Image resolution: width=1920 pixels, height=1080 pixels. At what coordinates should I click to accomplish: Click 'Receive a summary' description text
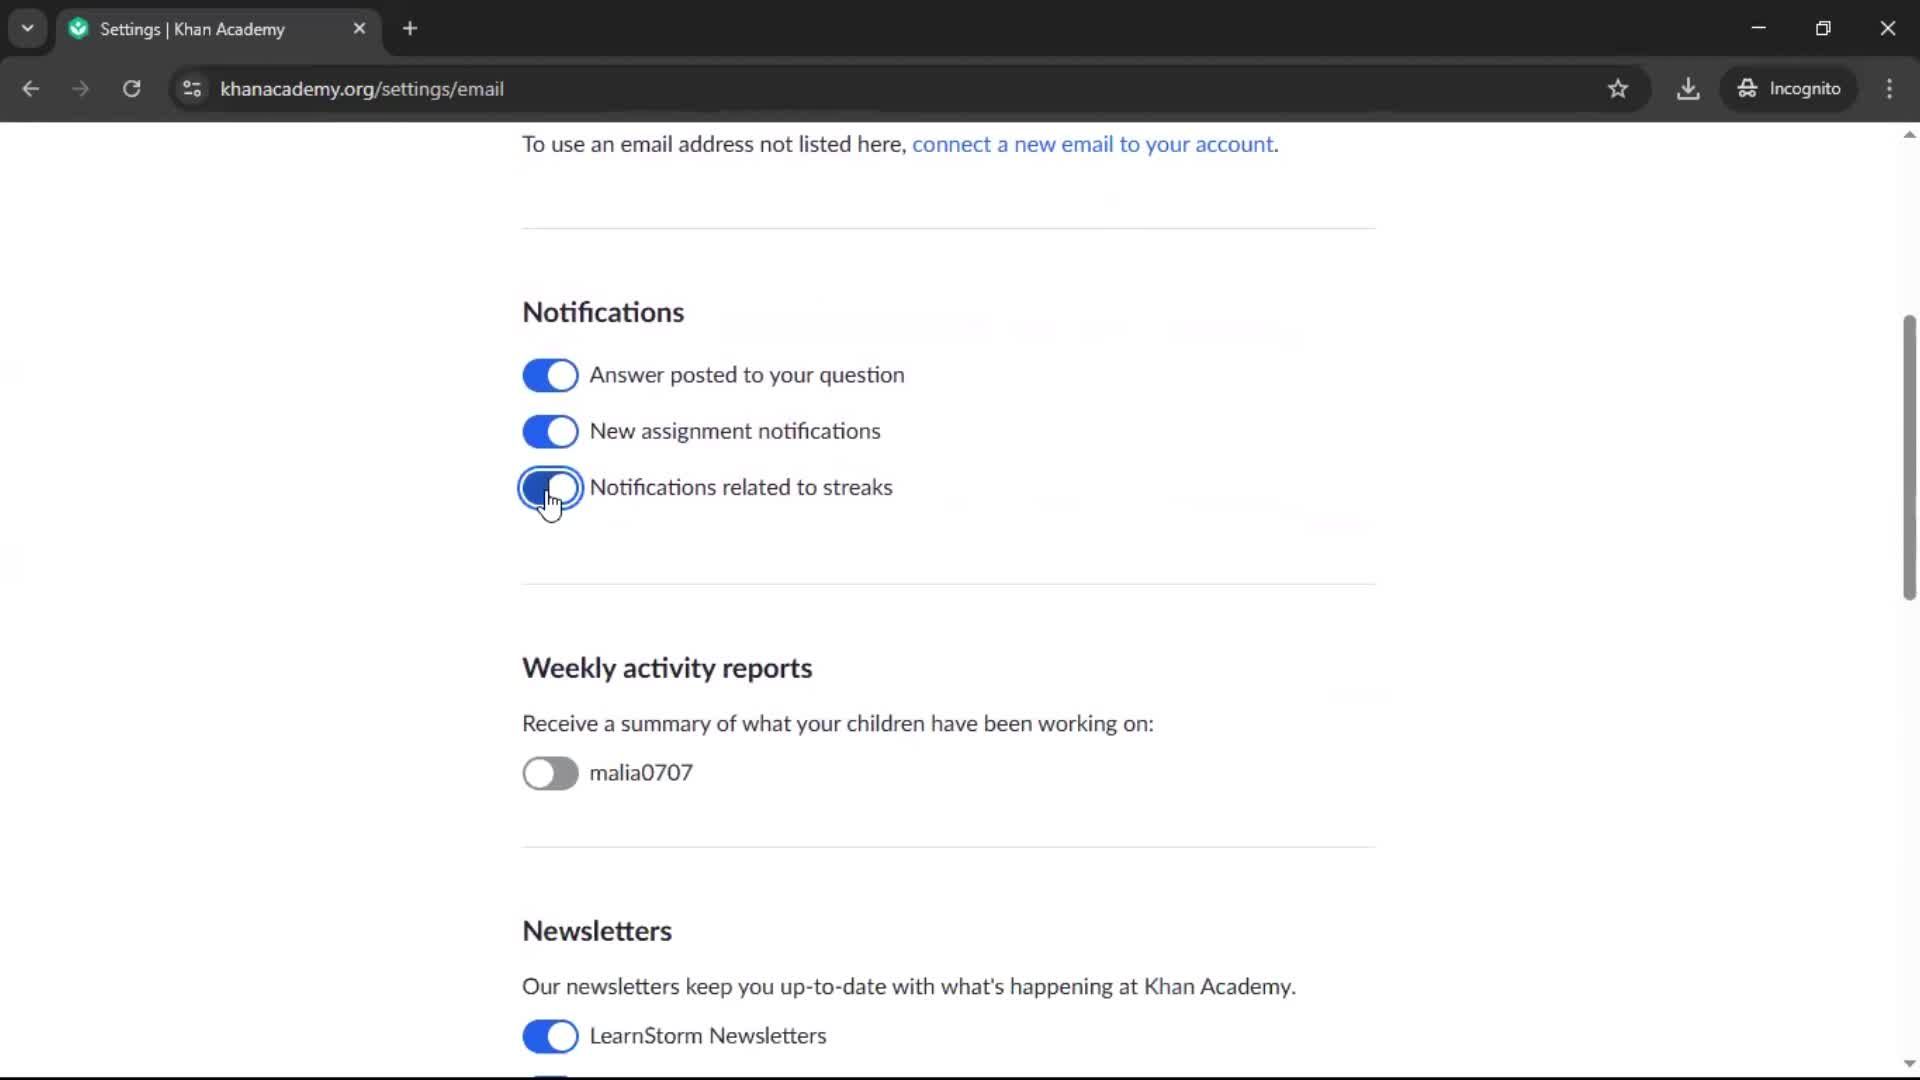point(838,724)
